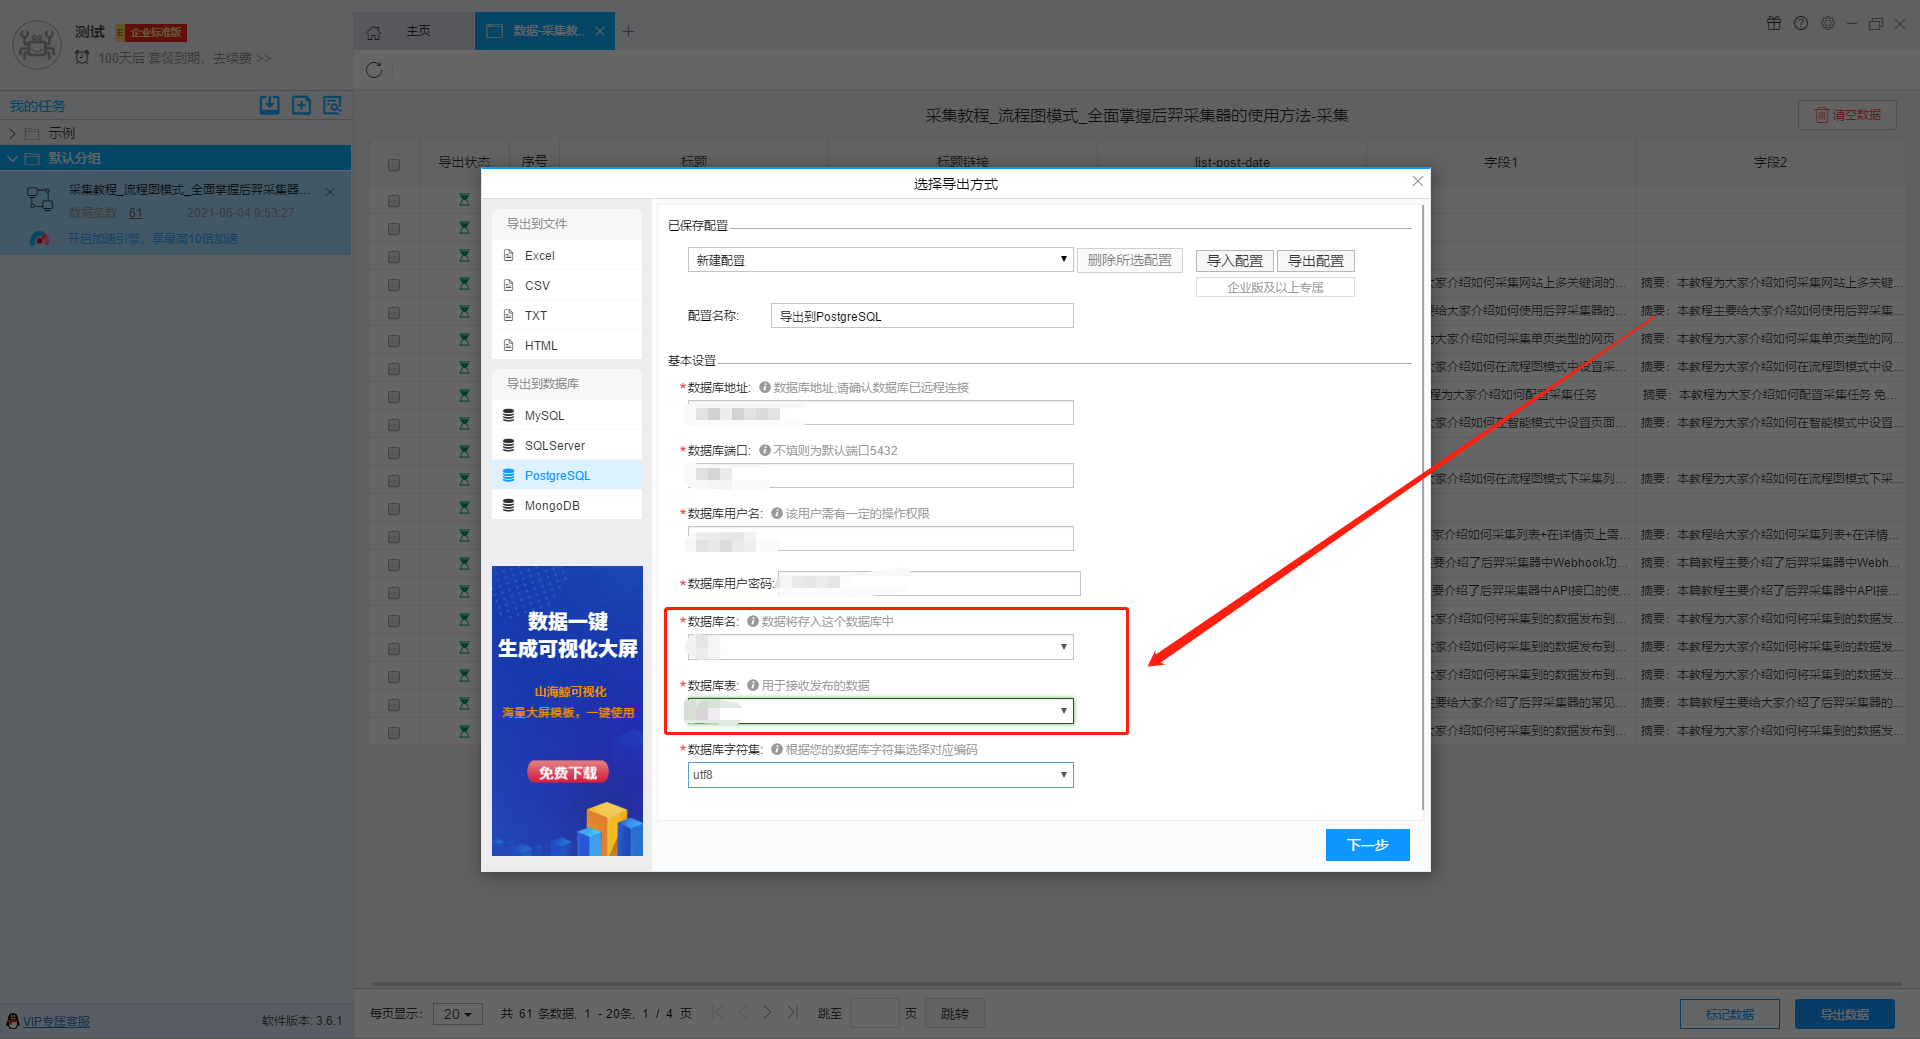Click the renewal link 去续费

(242, 58)
